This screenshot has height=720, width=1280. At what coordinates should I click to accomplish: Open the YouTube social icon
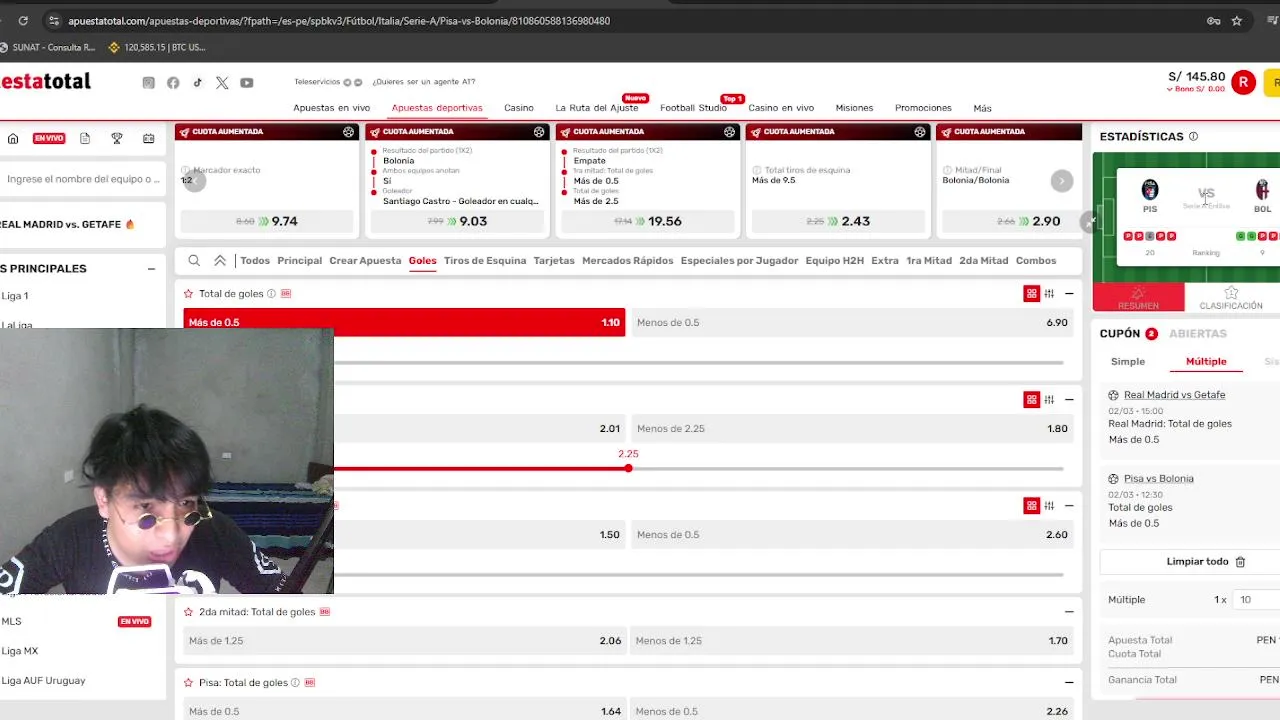247,83
